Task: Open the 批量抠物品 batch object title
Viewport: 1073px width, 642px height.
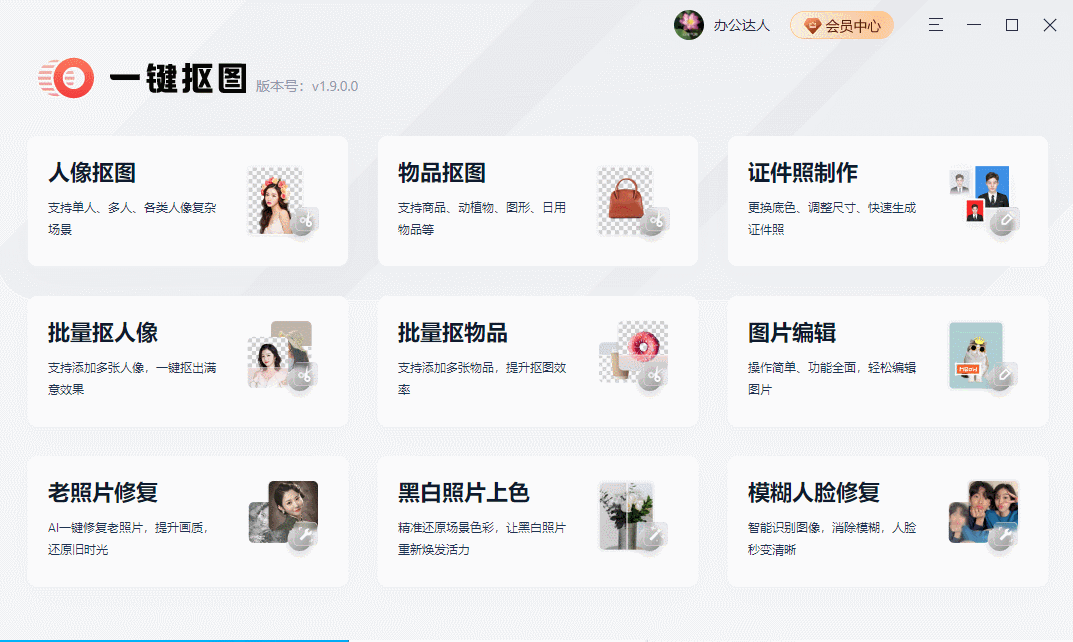Action: click(453, 333)
